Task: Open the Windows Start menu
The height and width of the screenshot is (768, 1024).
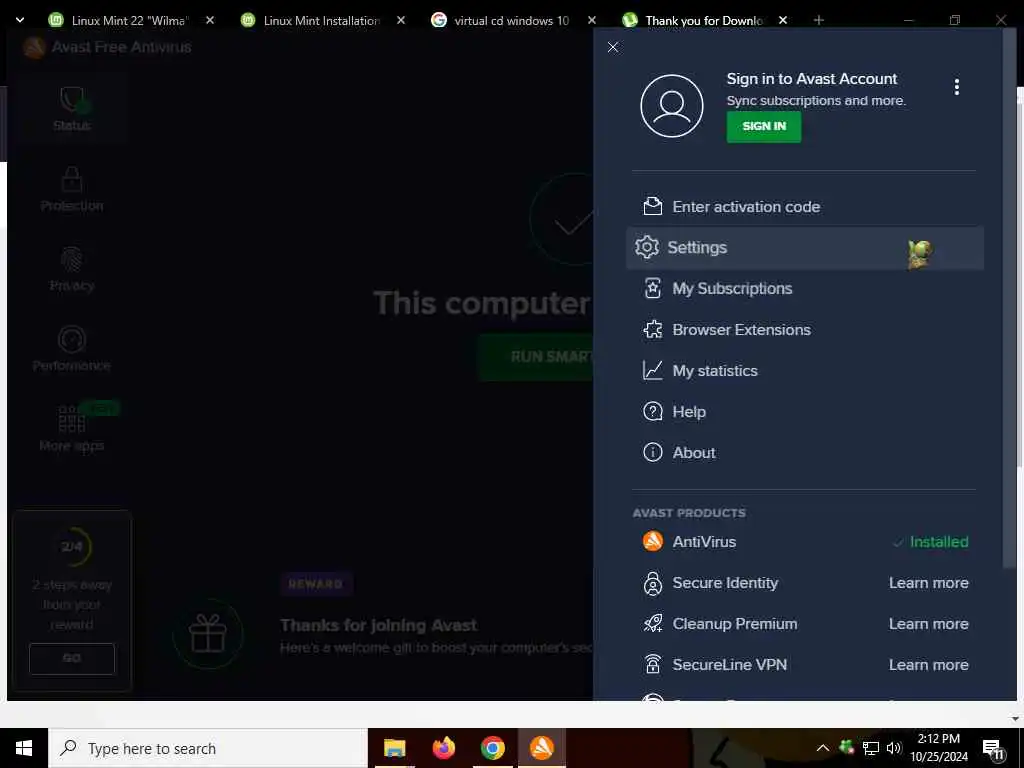Action: pyautogui.click(x=24, y=748)
